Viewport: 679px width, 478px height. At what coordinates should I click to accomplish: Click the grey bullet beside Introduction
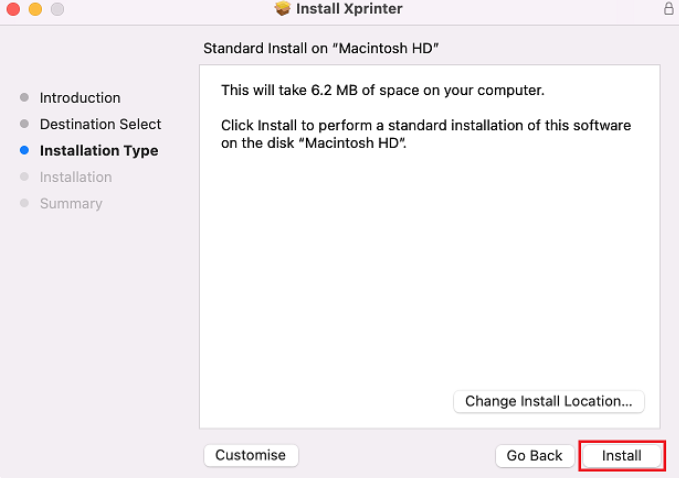click(25, 97)
